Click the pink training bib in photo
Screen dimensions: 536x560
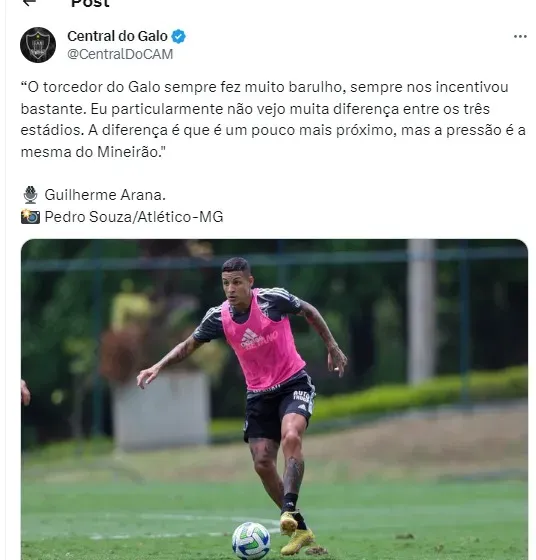tap(262, 342)
